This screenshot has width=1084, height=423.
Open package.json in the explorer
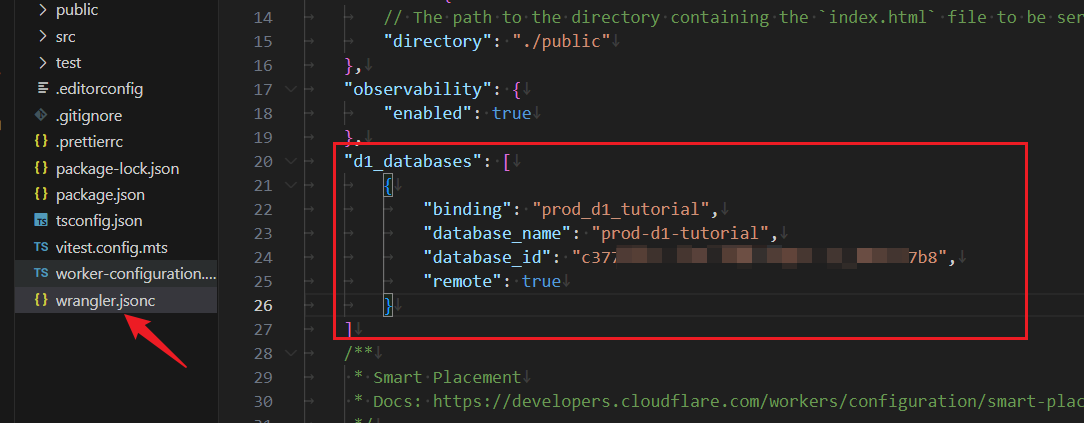[x=100, y=194]
